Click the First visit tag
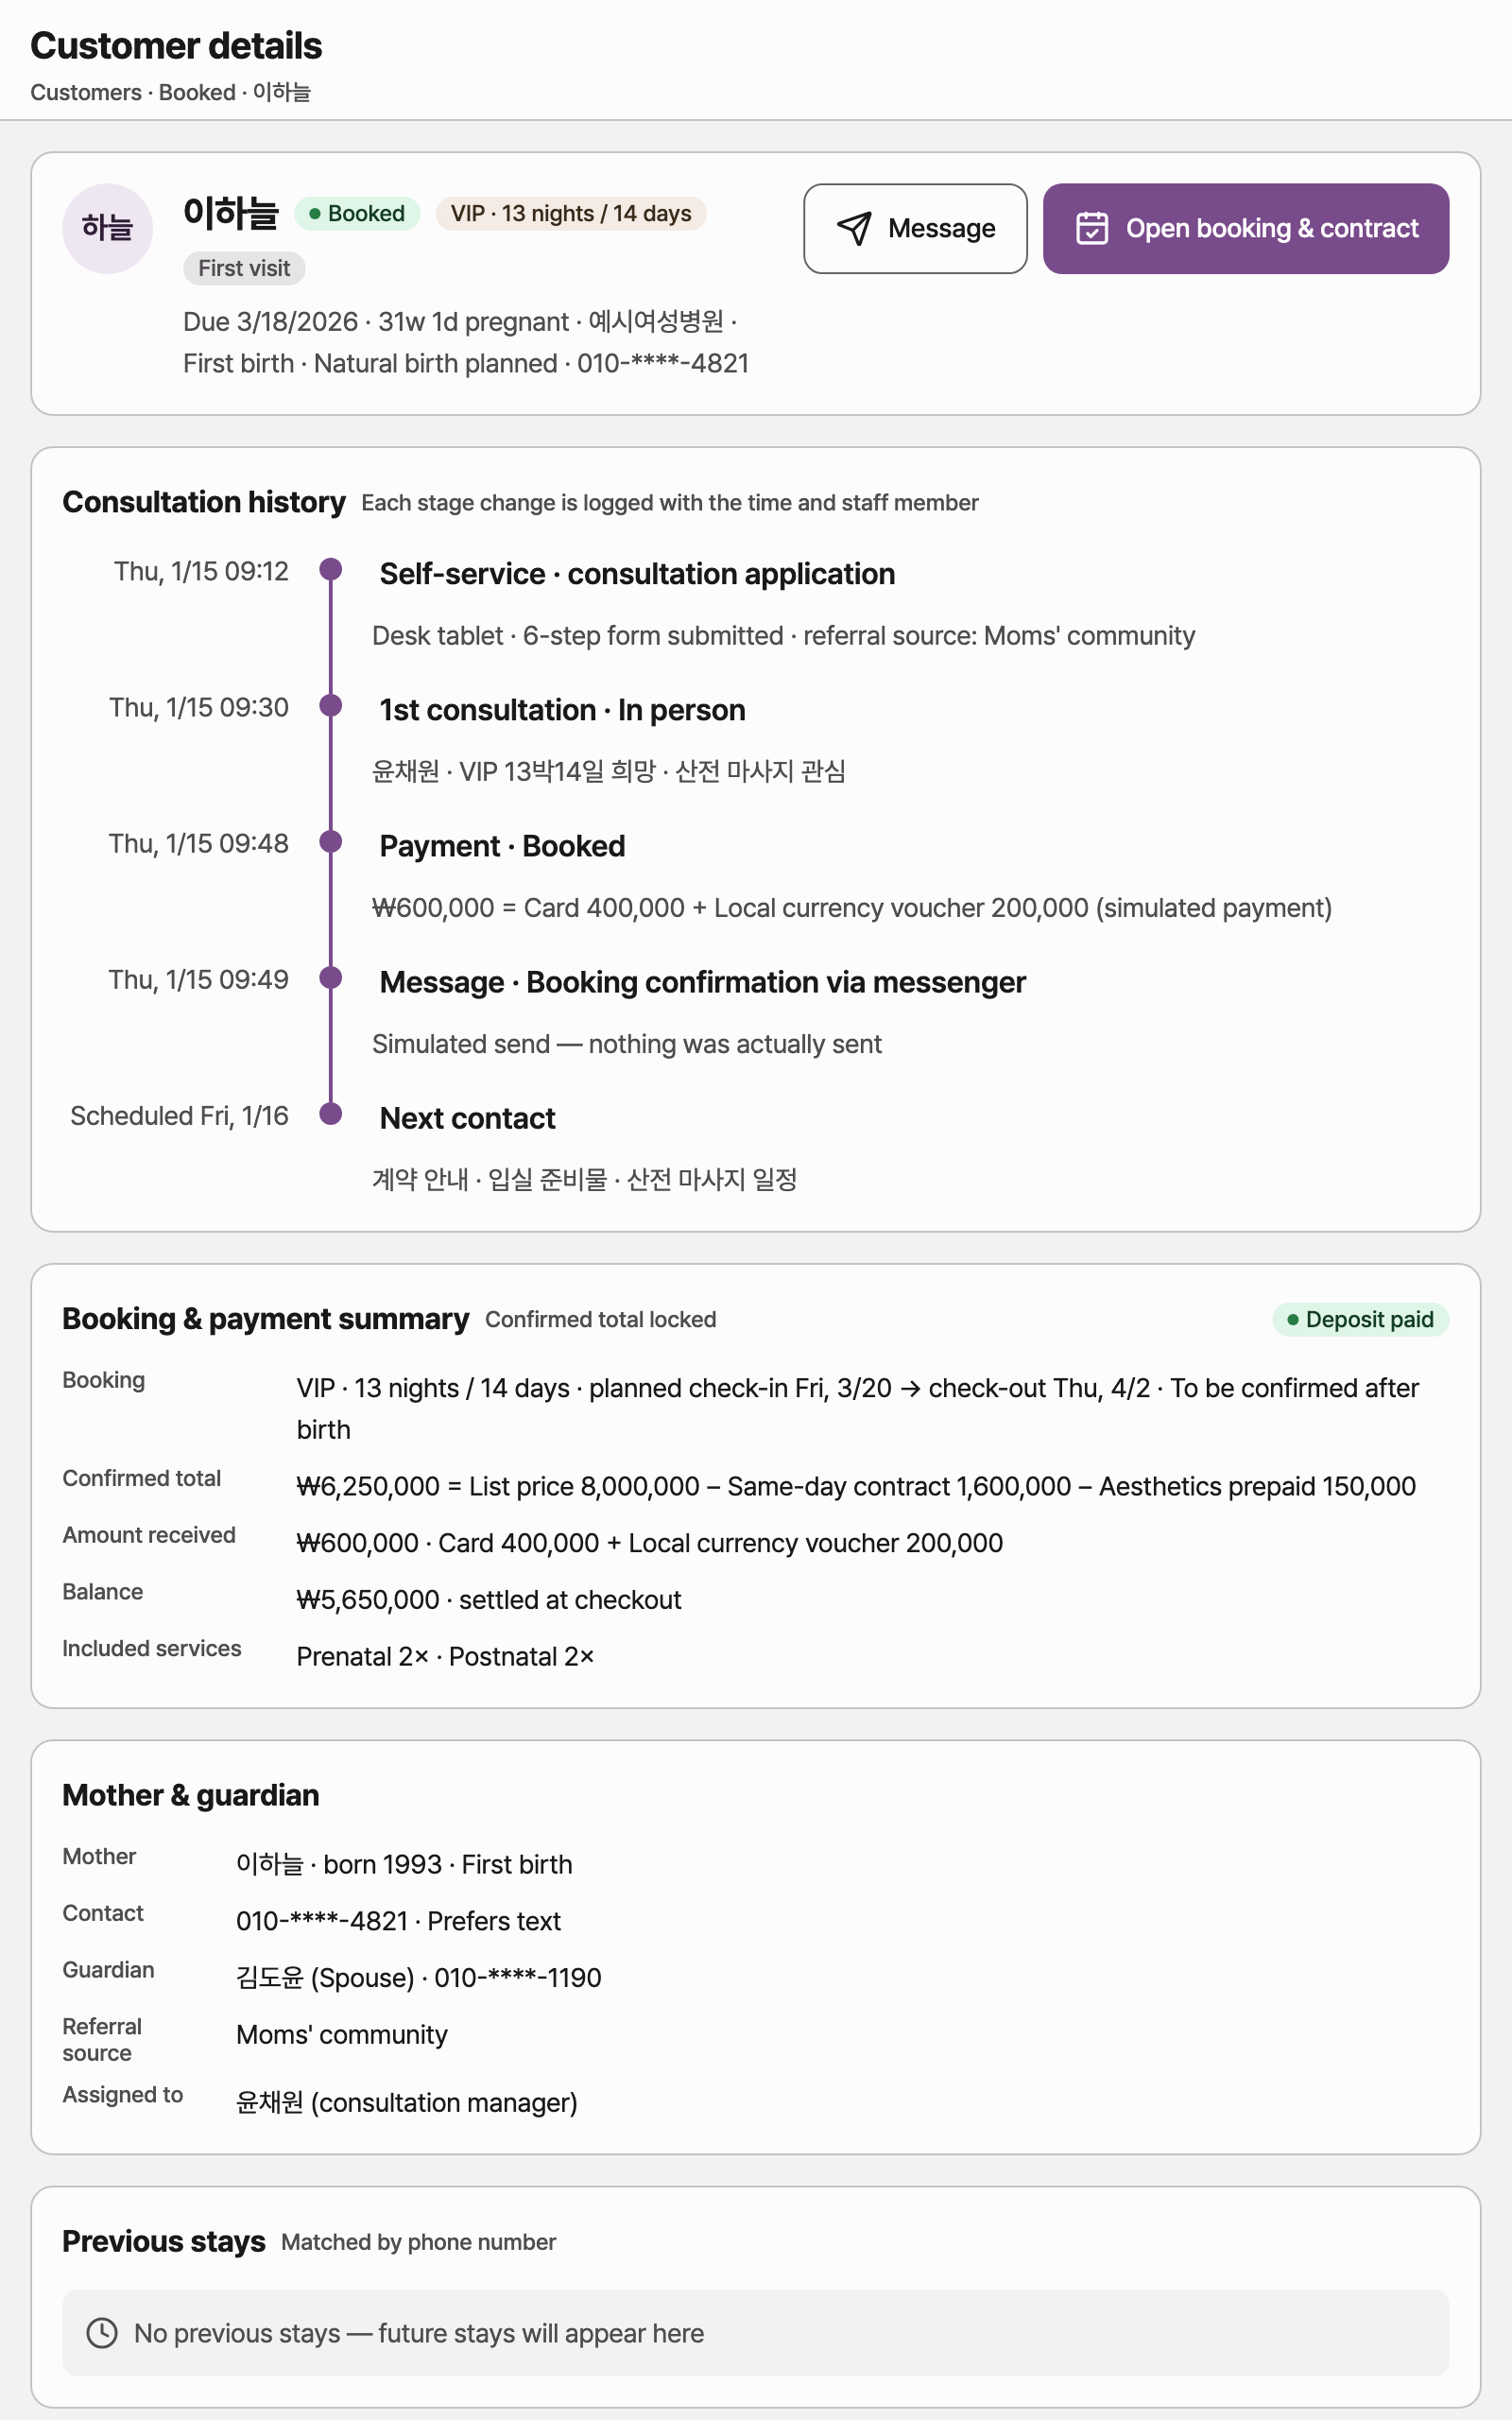The height and width of the screenshot is (2420, 1512). pos(244,268)
